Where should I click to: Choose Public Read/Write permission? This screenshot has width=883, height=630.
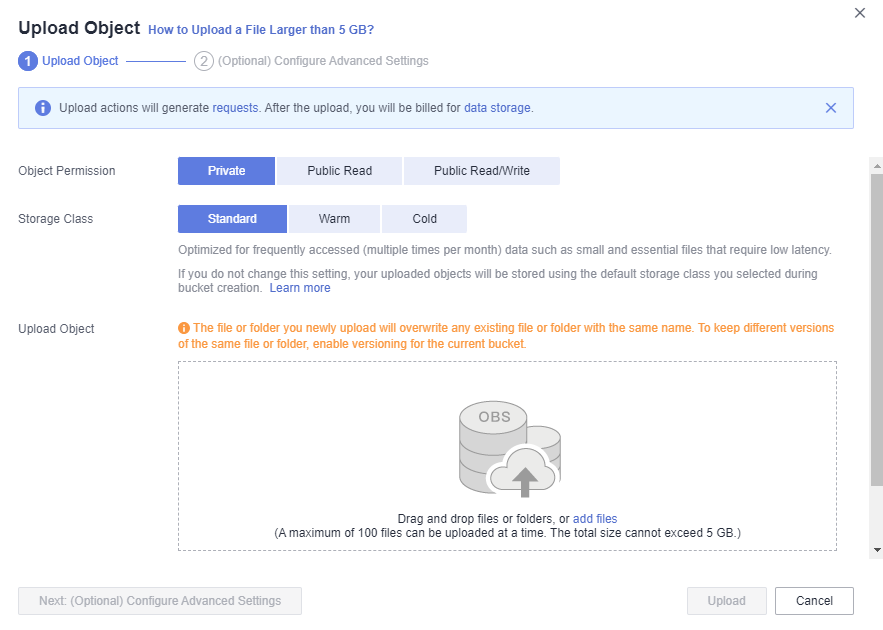(x=481, y=171)
